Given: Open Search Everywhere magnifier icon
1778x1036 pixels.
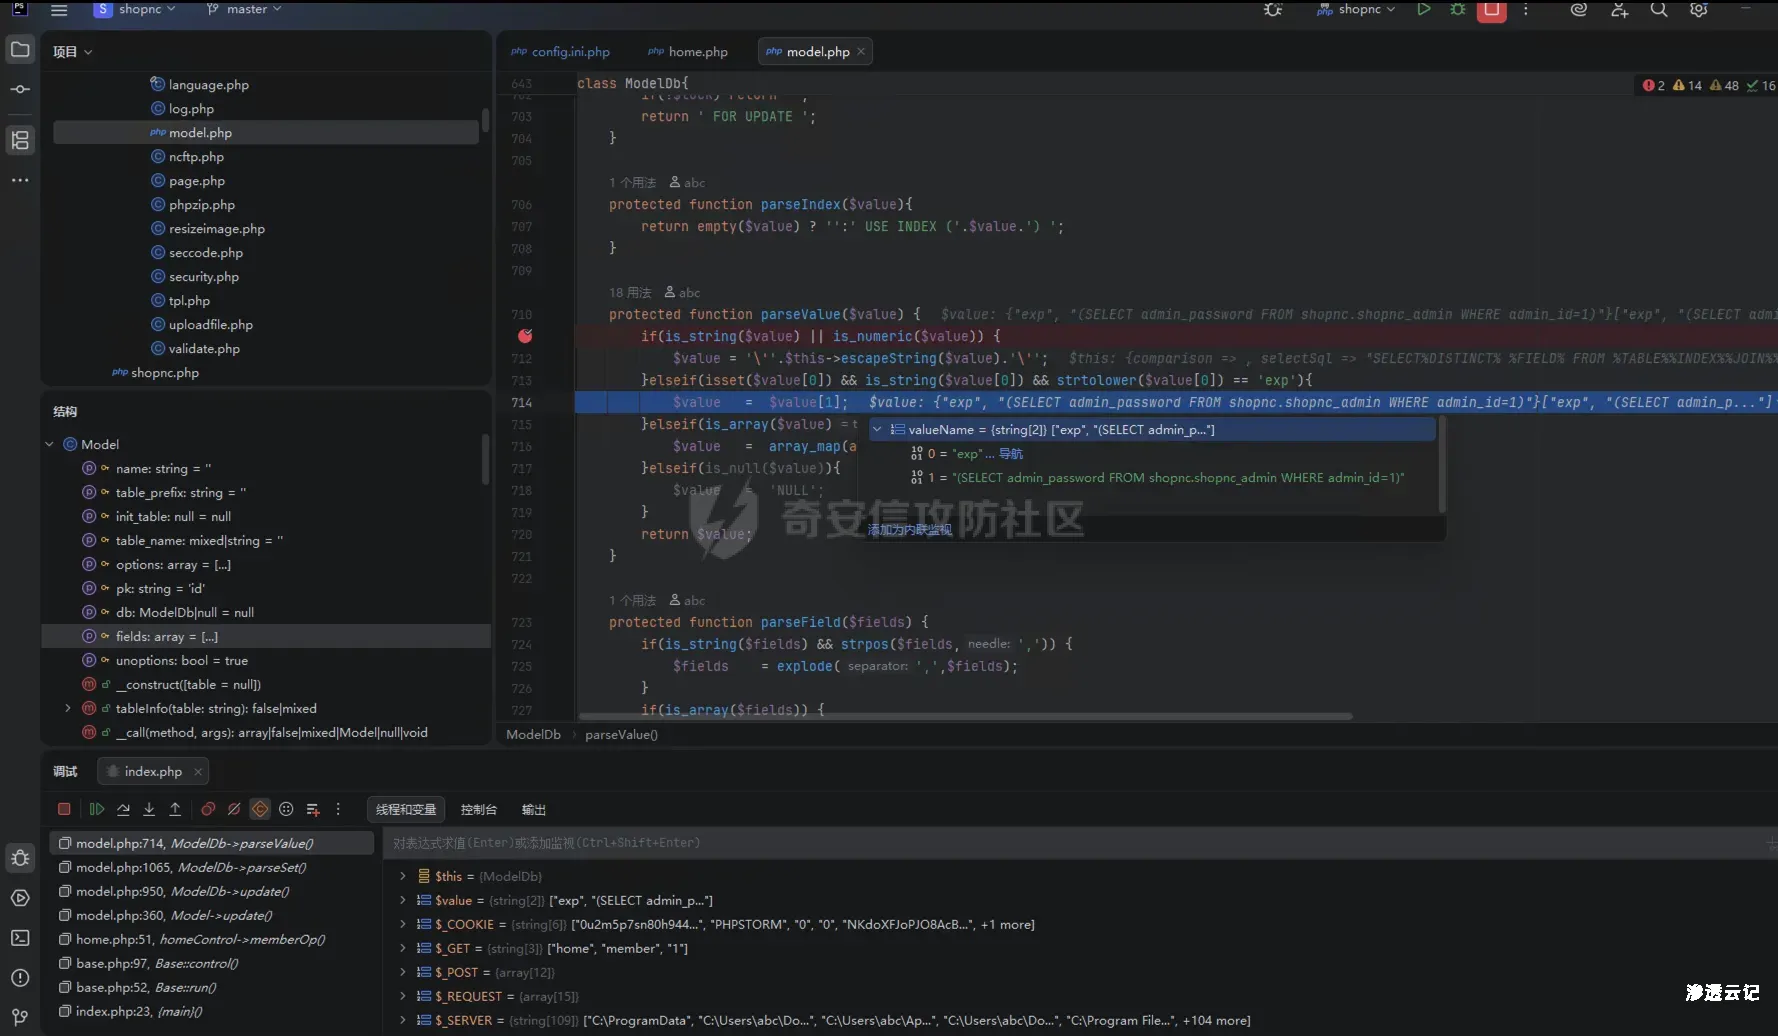Looking at the screenshot, I should 1659,10.
